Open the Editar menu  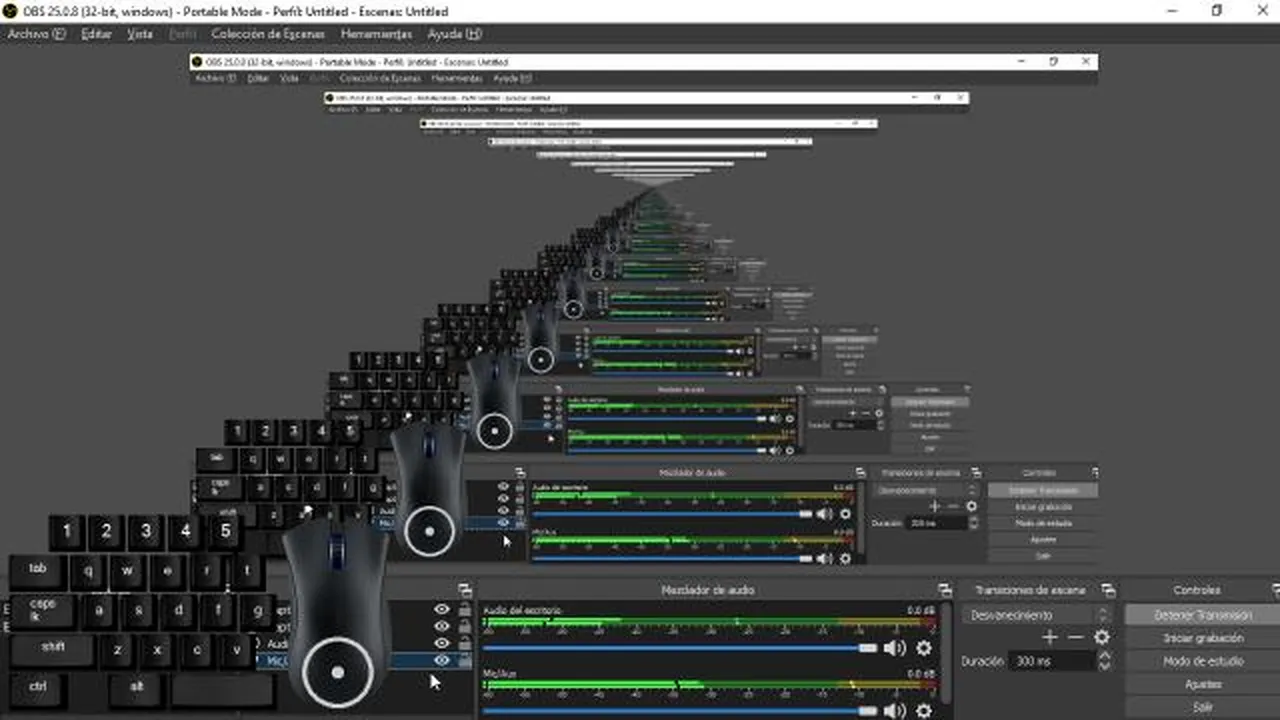[97, 34]
